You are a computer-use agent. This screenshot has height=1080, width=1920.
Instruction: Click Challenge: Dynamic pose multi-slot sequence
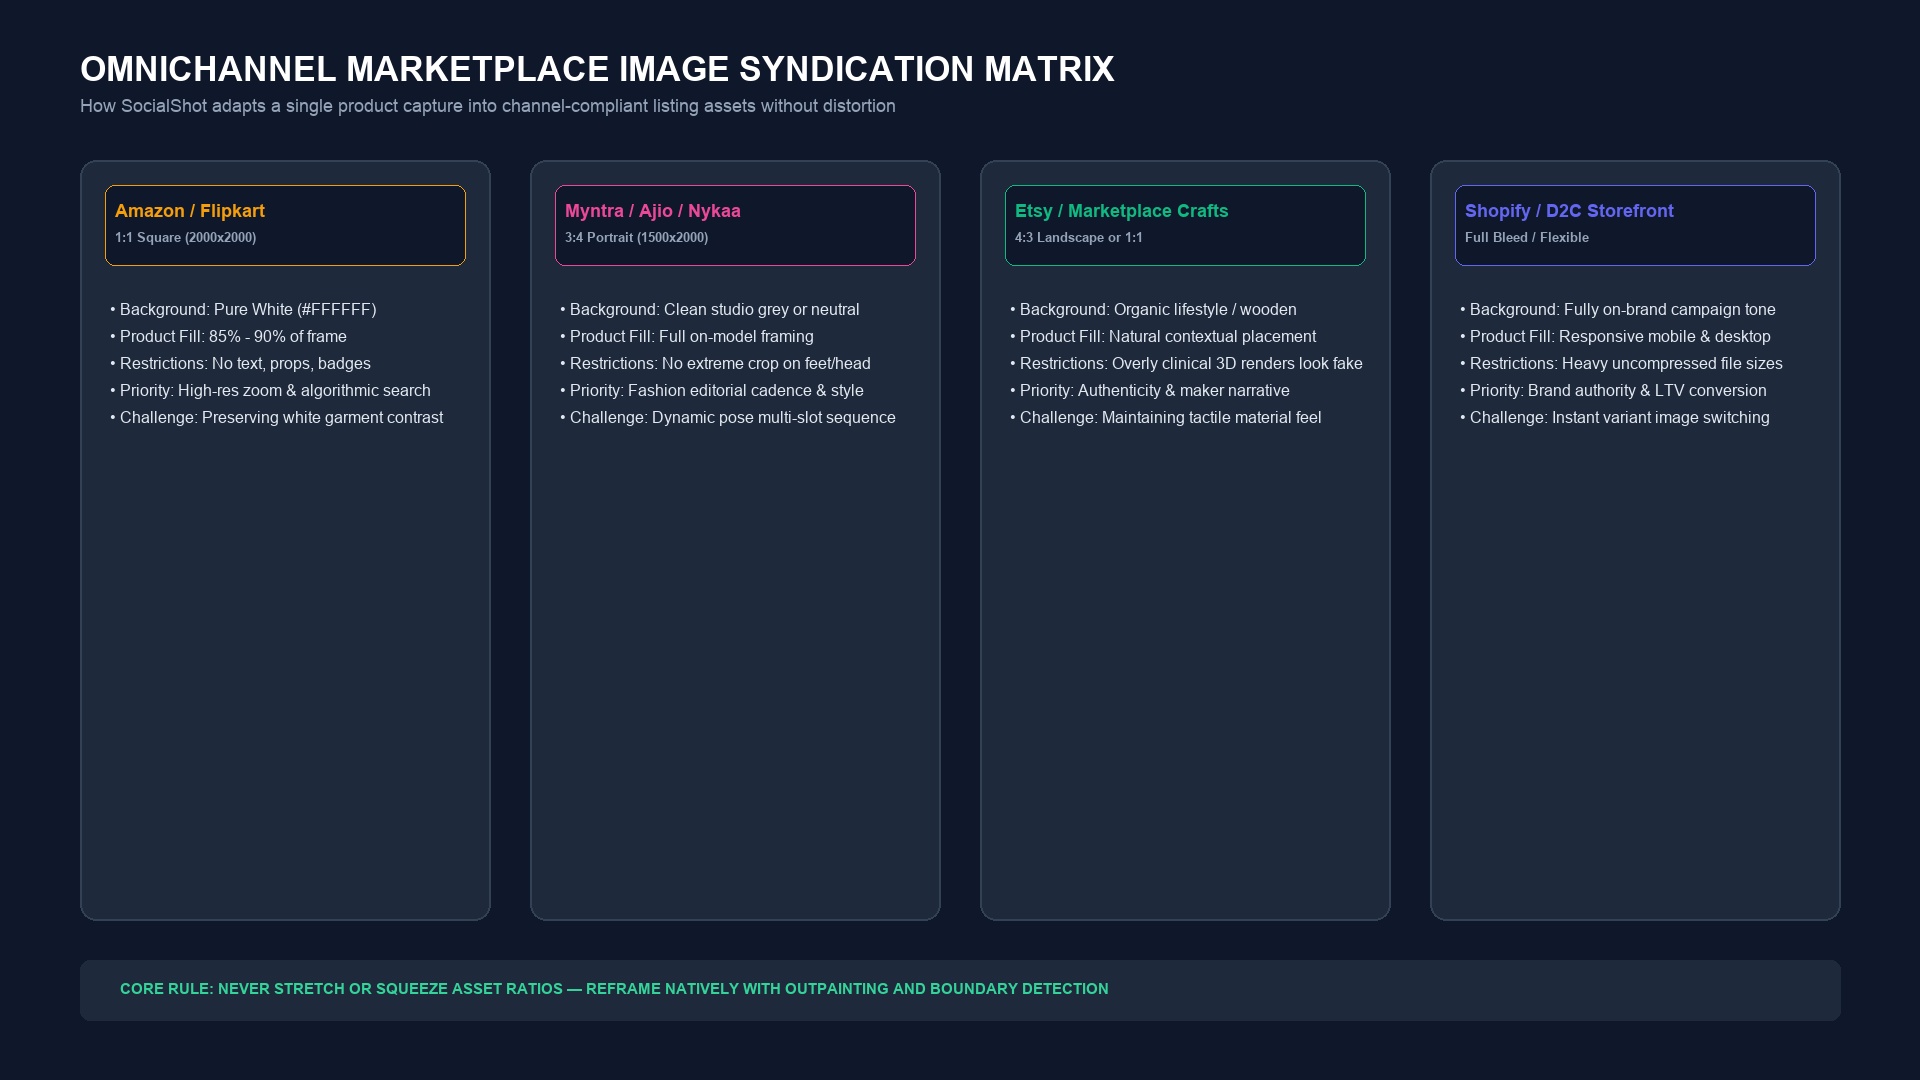728,418
